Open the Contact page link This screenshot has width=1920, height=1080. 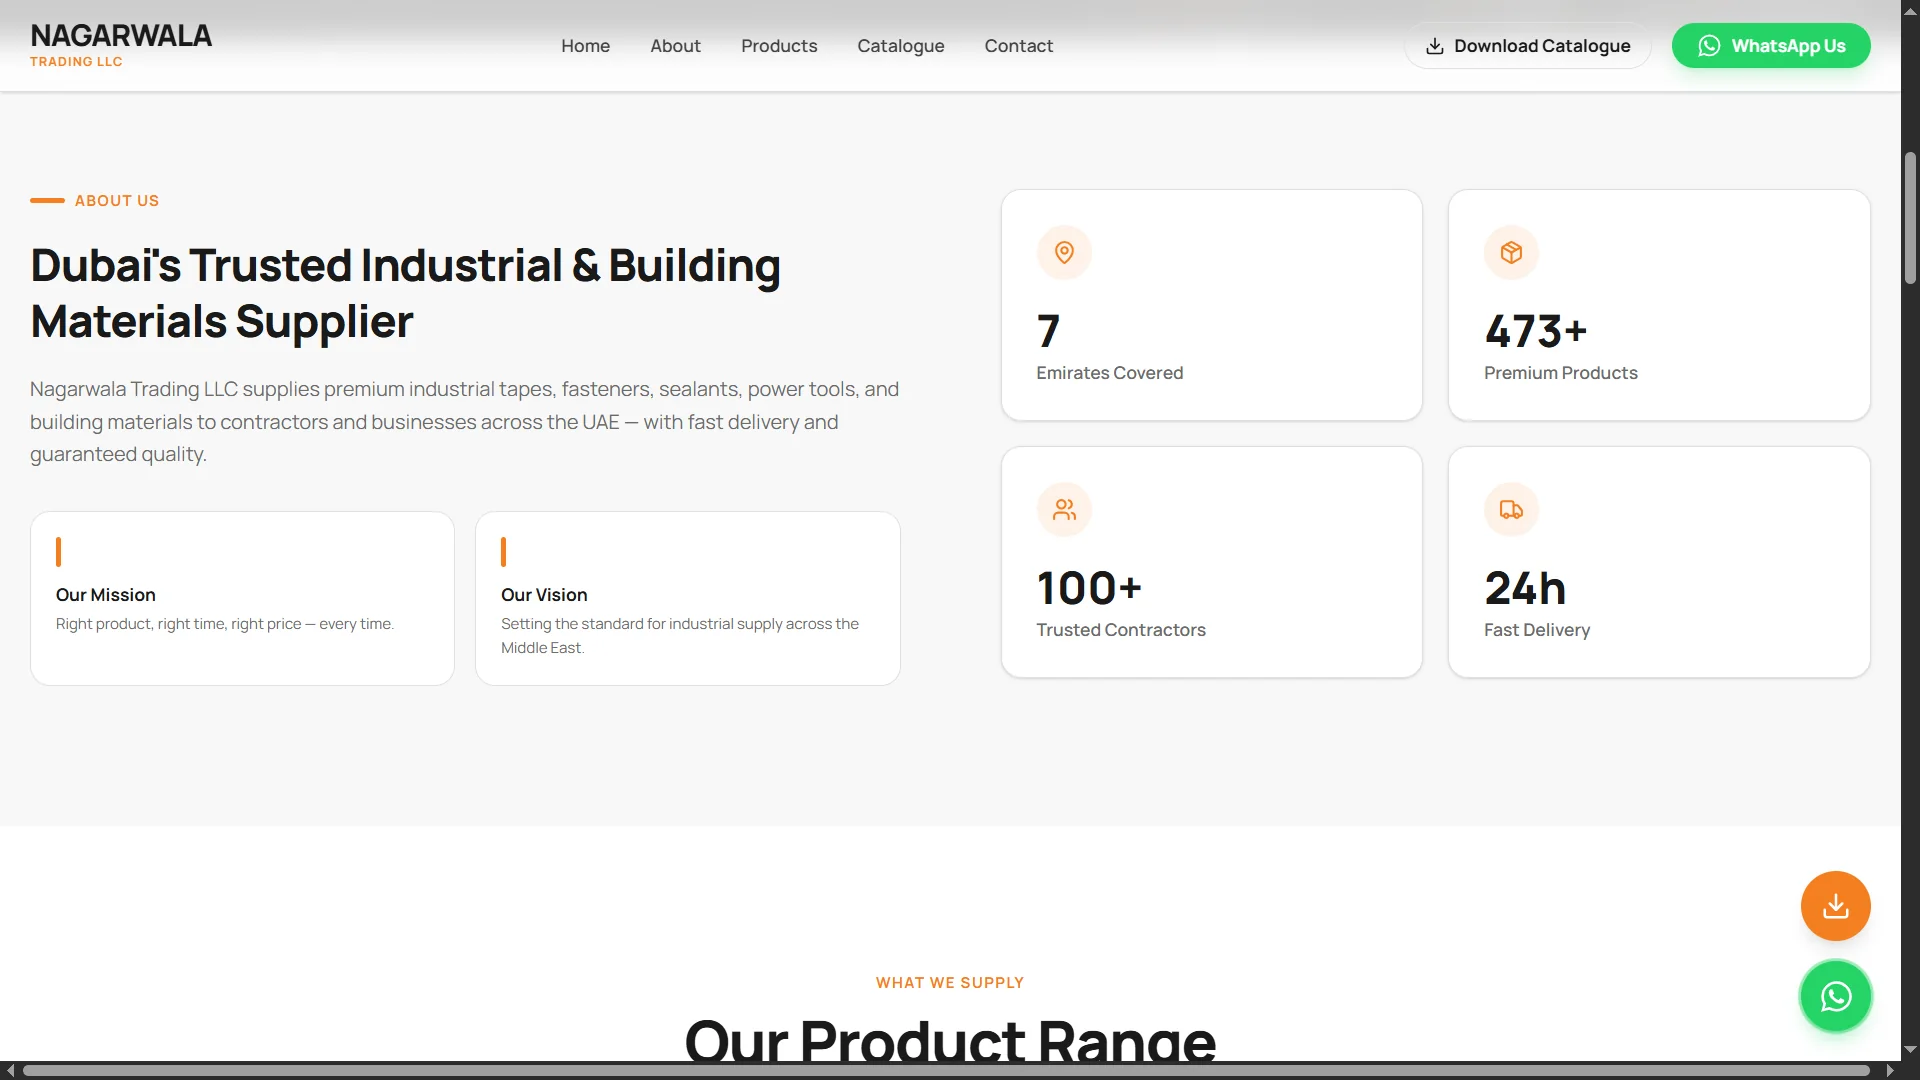[x=1018, y=46]
